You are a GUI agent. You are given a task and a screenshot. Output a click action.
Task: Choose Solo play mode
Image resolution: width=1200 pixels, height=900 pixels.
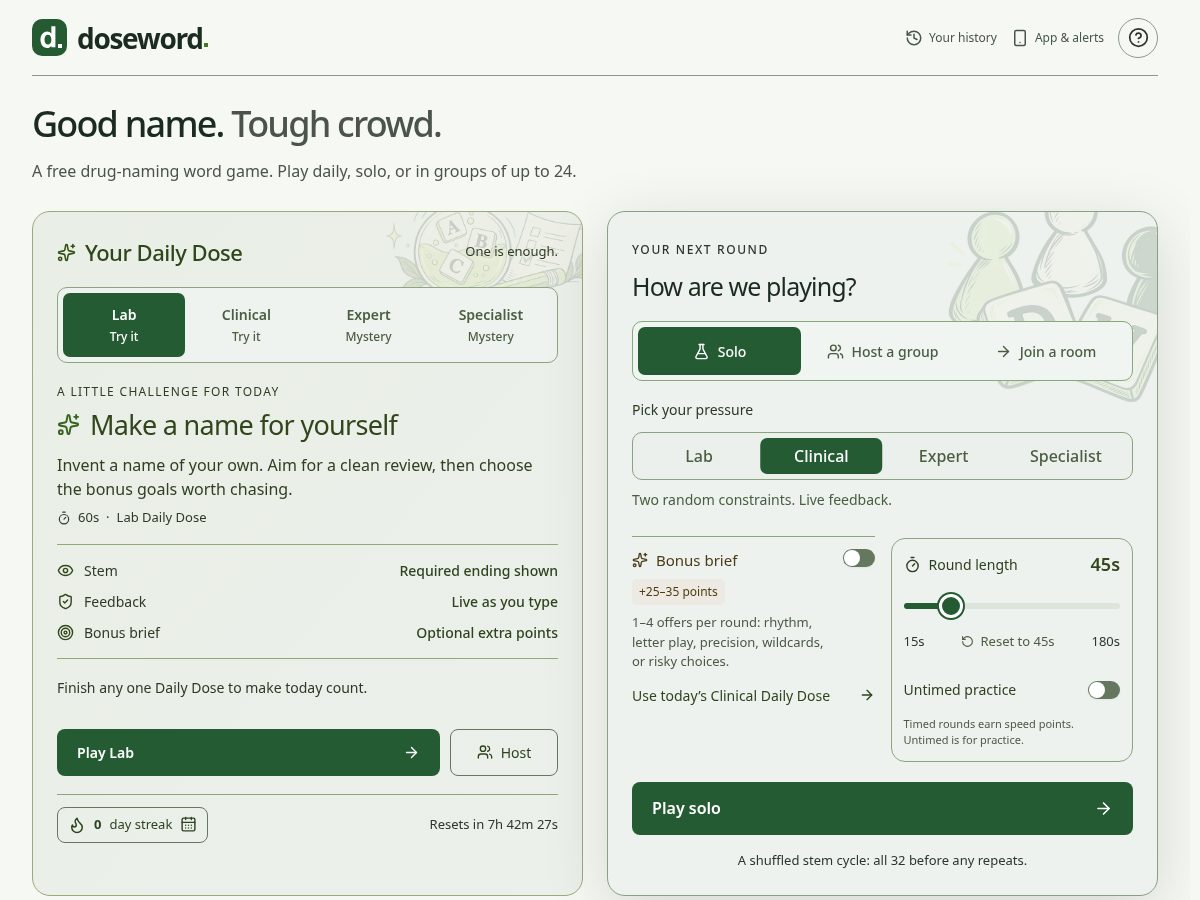[x=719, y=351]
